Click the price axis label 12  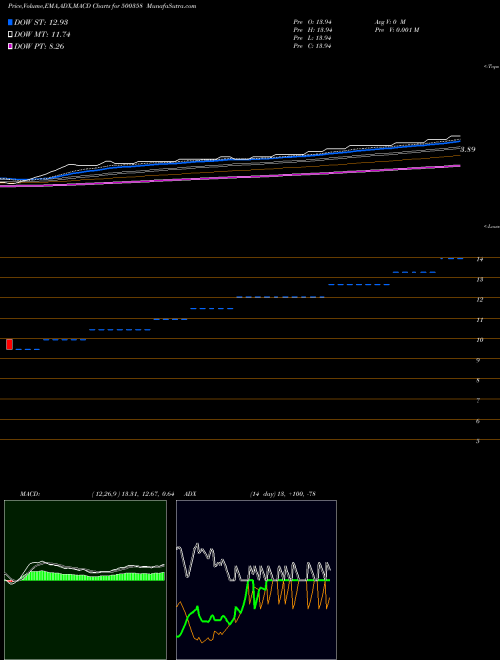[479, 300]
